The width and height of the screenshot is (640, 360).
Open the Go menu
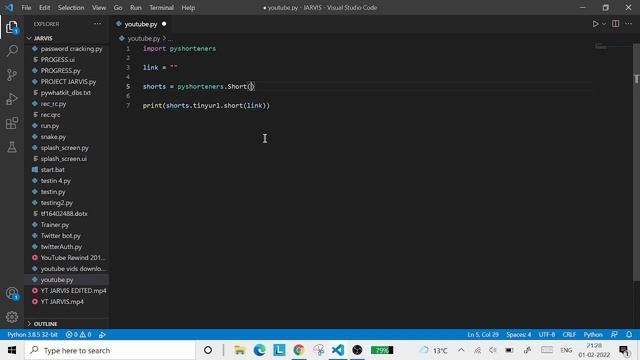click(x=118, y=8)
